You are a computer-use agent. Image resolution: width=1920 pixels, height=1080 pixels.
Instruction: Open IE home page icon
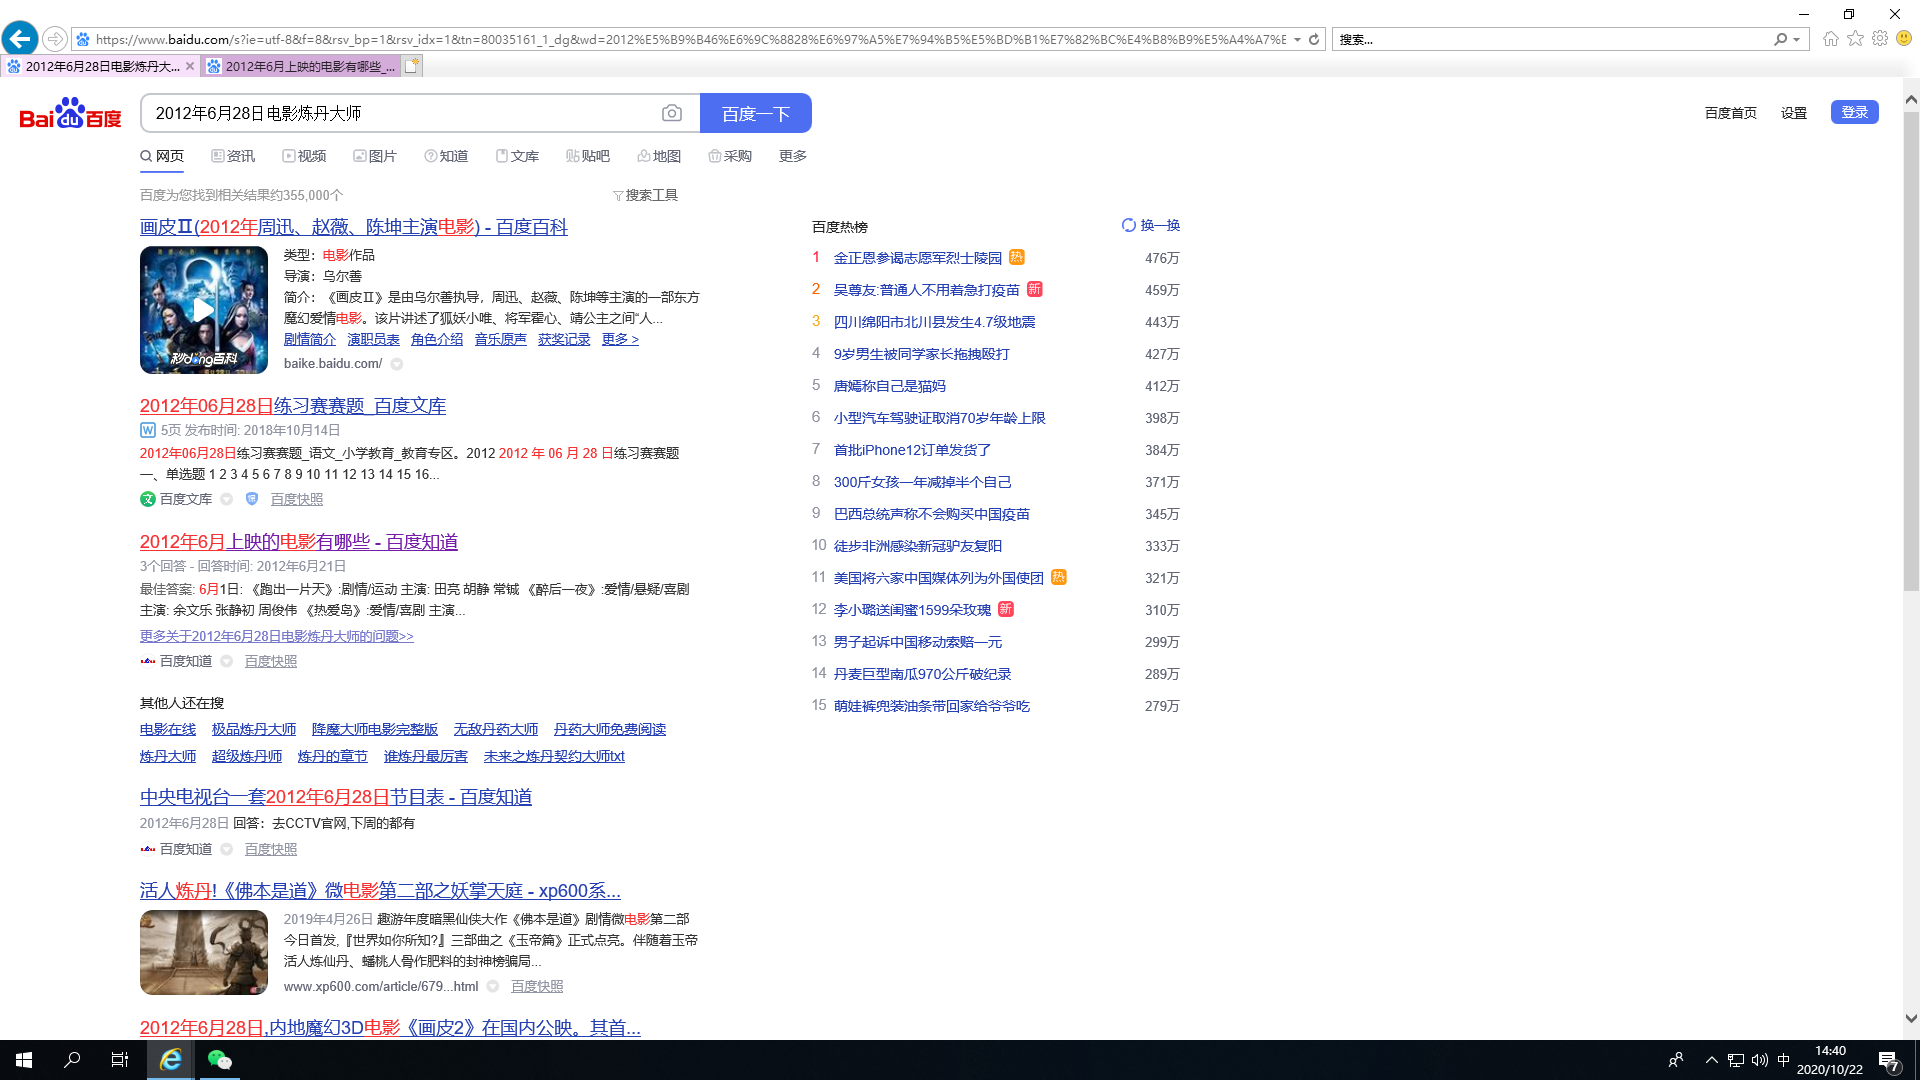(1830, 38)
